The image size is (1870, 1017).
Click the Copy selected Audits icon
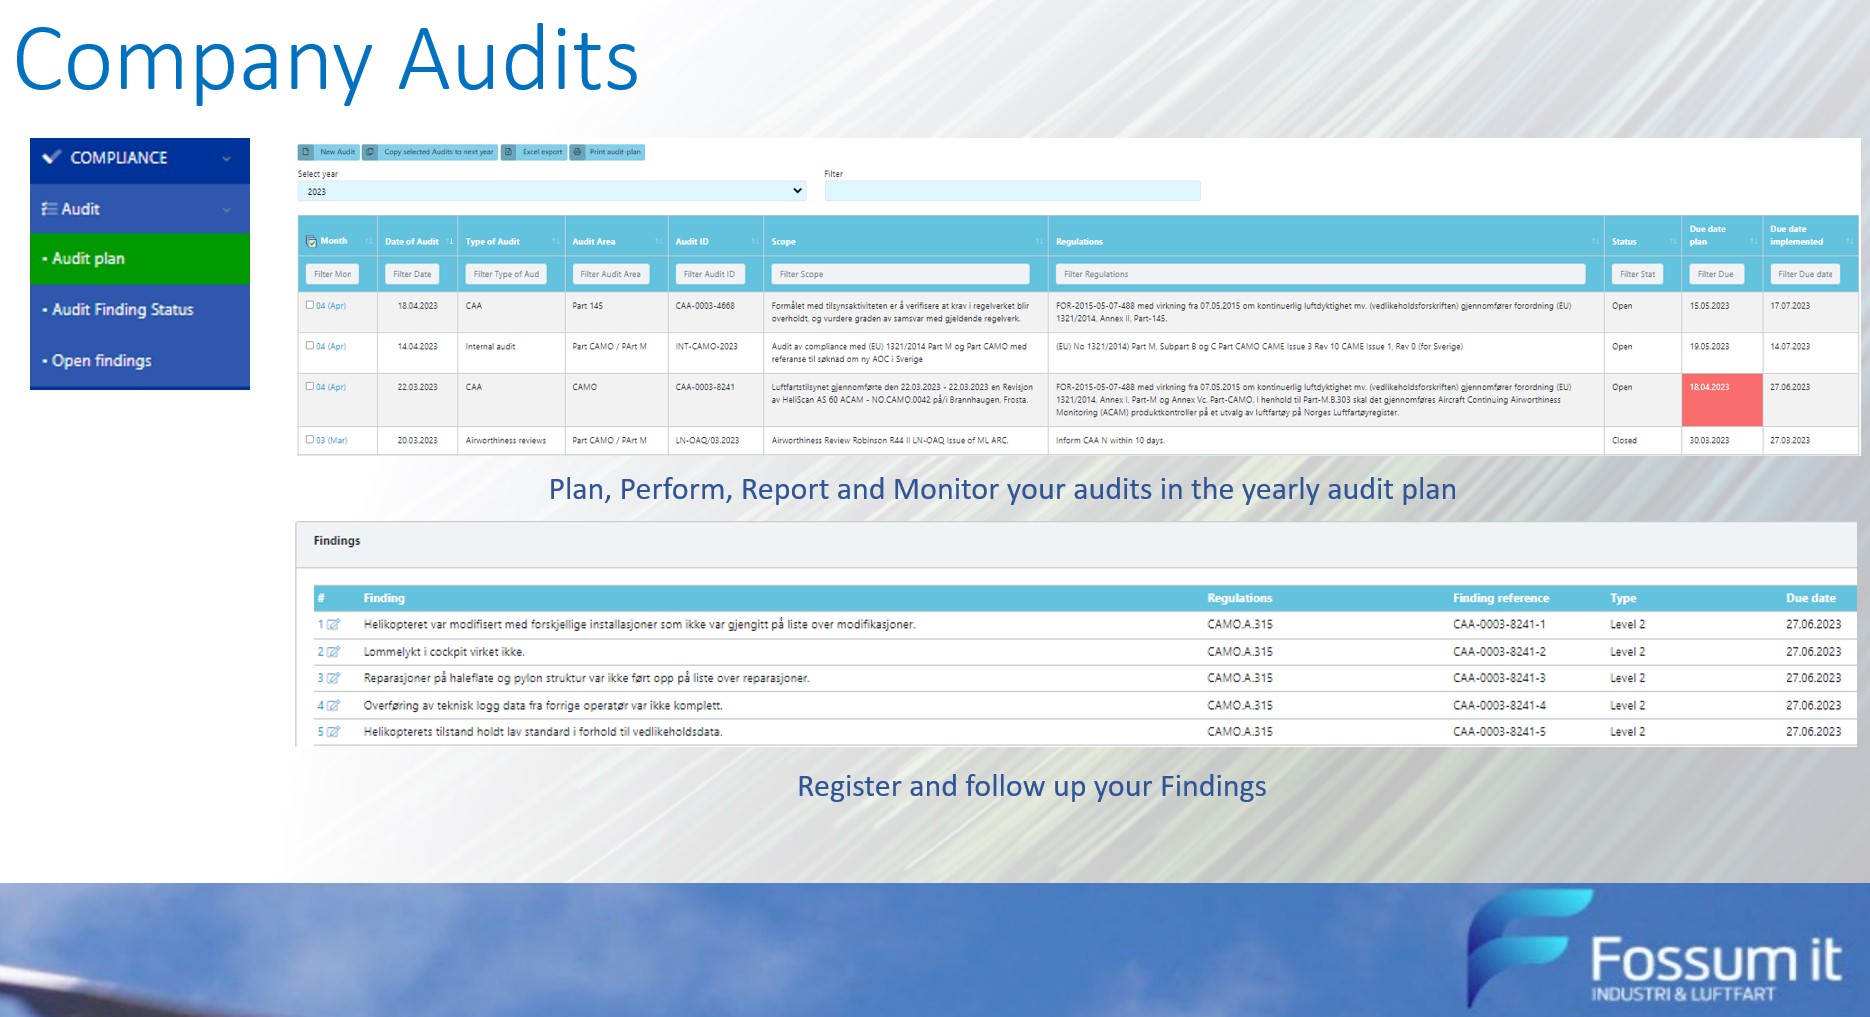click(370, 152)
